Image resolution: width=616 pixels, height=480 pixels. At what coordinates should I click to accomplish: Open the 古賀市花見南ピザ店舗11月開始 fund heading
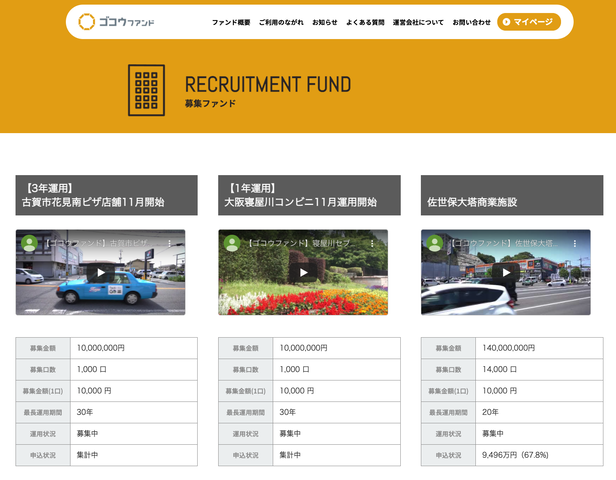pos(106,195)
